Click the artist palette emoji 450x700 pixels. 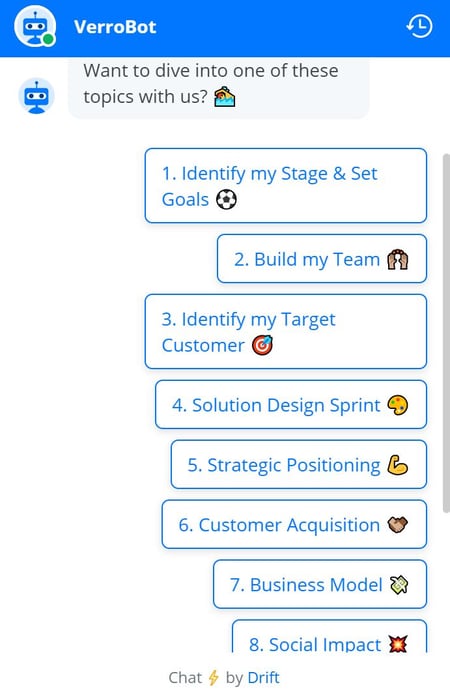[x=397, y=405]
